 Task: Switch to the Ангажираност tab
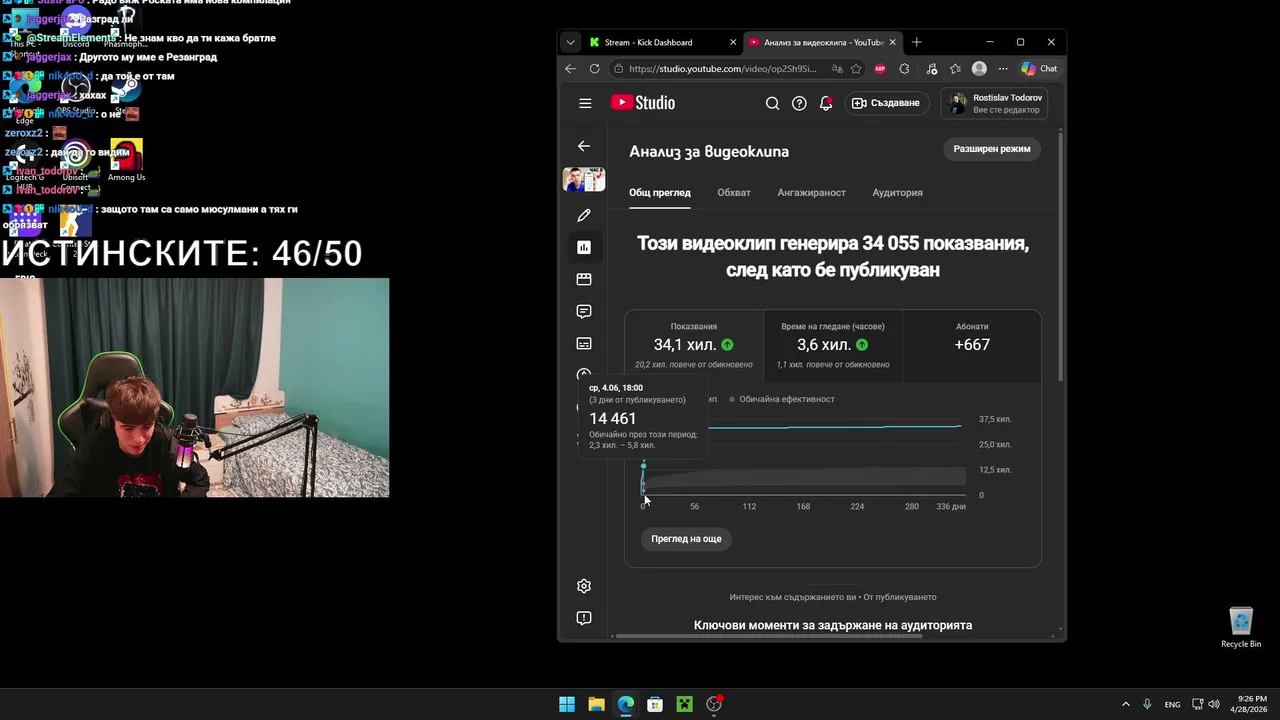[811, 192]
